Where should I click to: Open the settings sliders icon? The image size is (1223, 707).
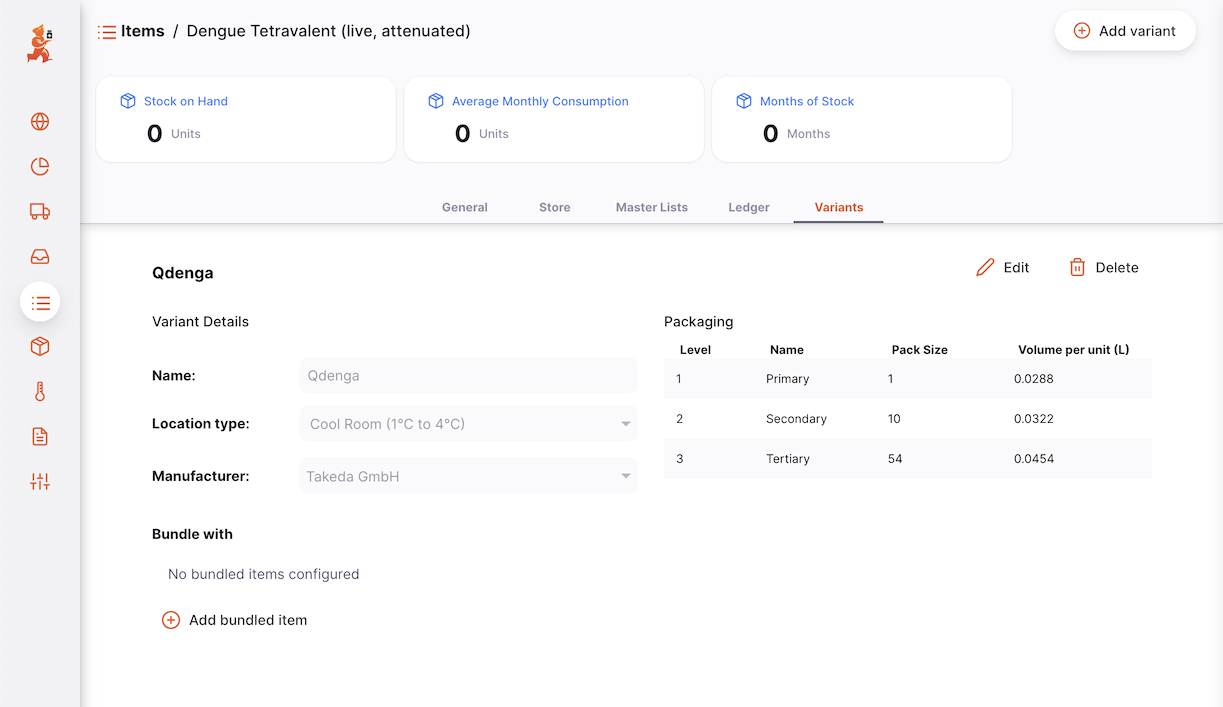[x=40, y=482]
